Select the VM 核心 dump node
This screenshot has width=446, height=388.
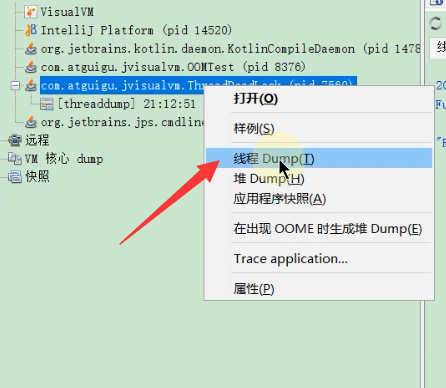pyautogui.click(x=64, y=158)
